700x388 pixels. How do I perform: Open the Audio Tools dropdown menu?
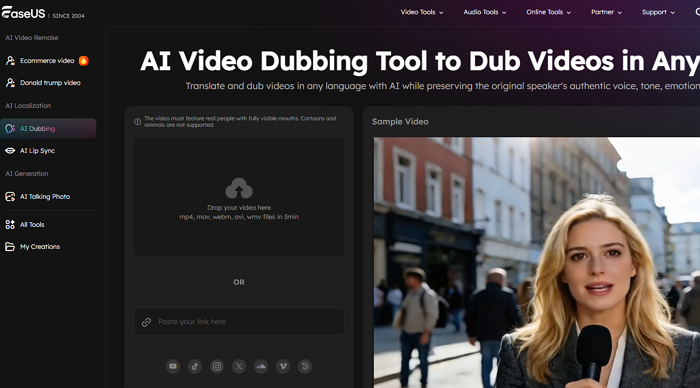coord(485,12)
